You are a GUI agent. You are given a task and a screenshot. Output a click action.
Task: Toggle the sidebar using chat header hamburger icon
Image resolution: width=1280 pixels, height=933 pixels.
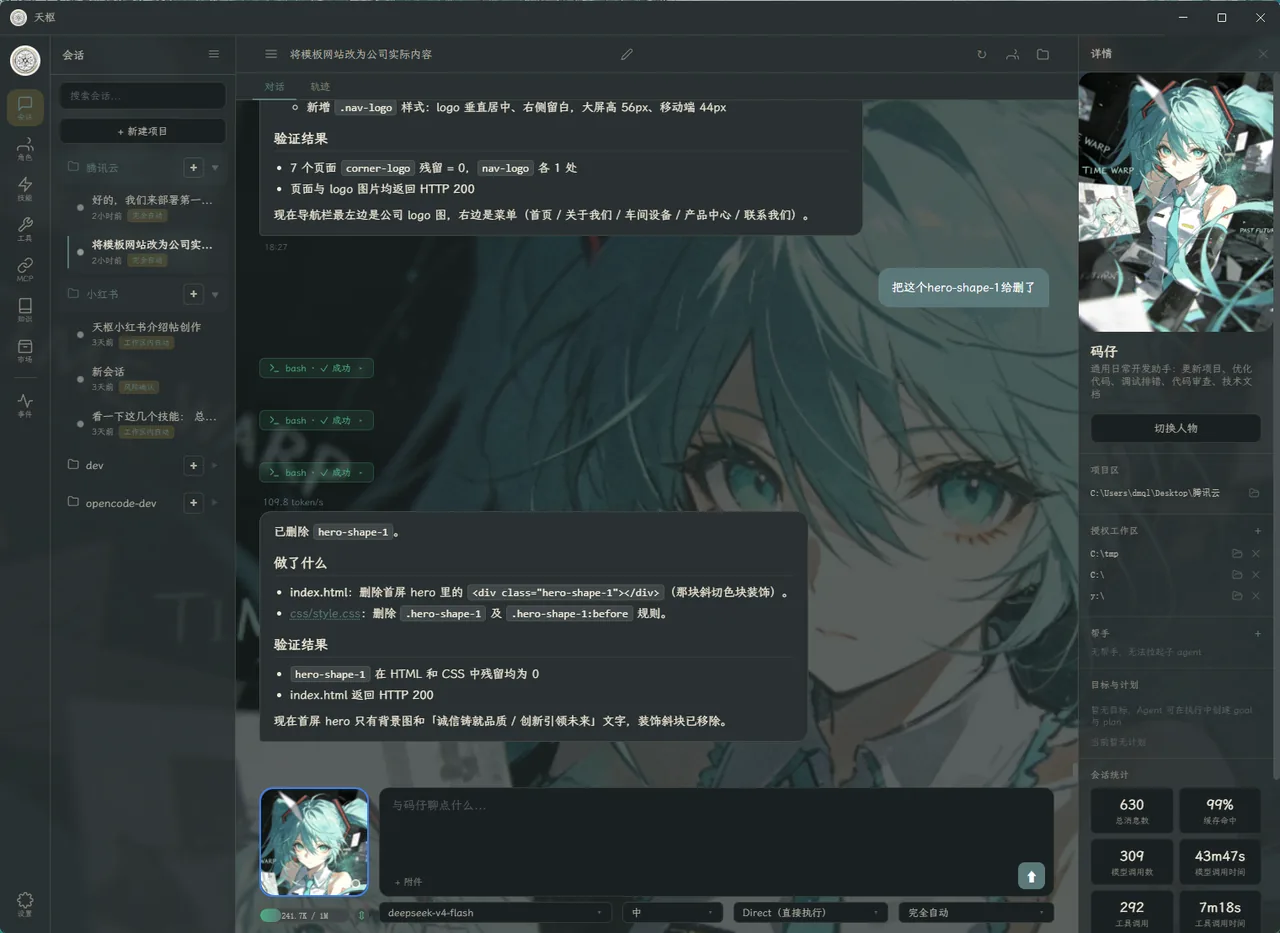tap(271, 54)
